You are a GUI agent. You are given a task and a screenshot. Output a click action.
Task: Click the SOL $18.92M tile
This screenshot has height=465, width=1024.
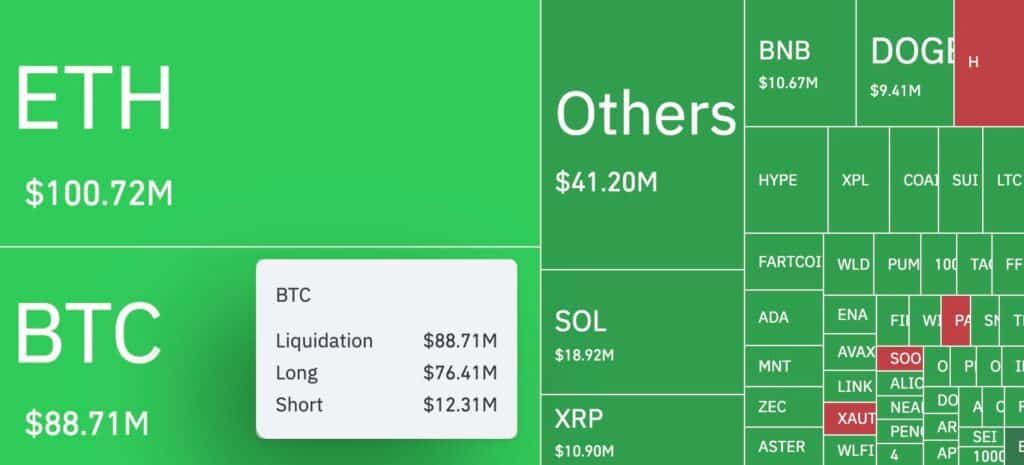click(x=641, y=332)
